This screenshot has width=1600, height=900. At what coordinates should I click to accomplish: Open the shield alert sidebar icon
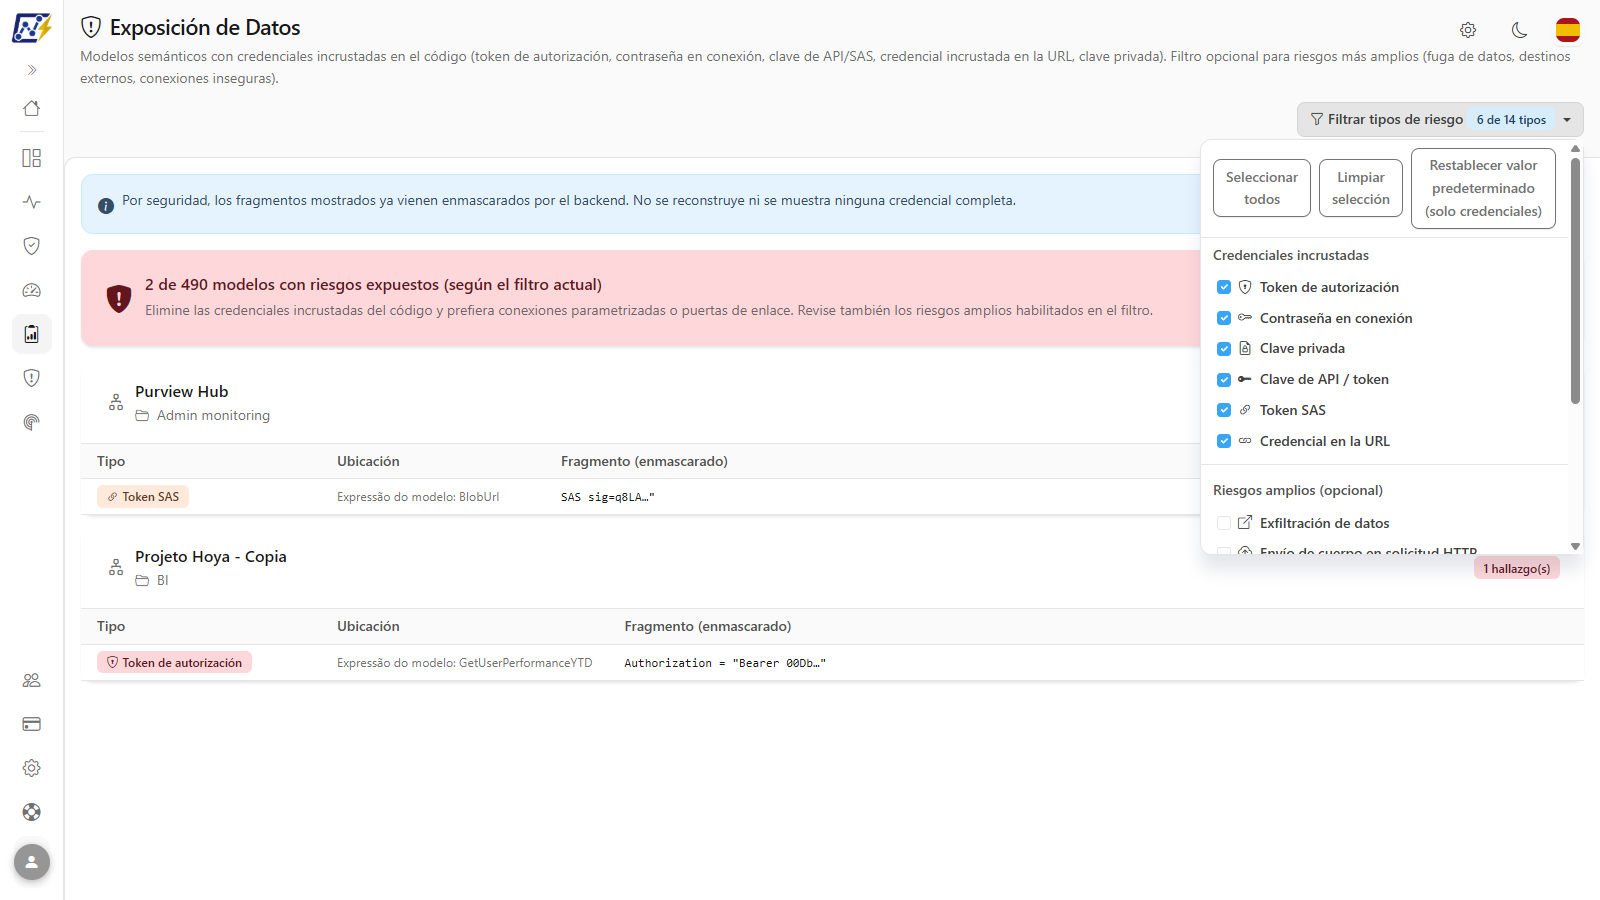coord(32,378)
